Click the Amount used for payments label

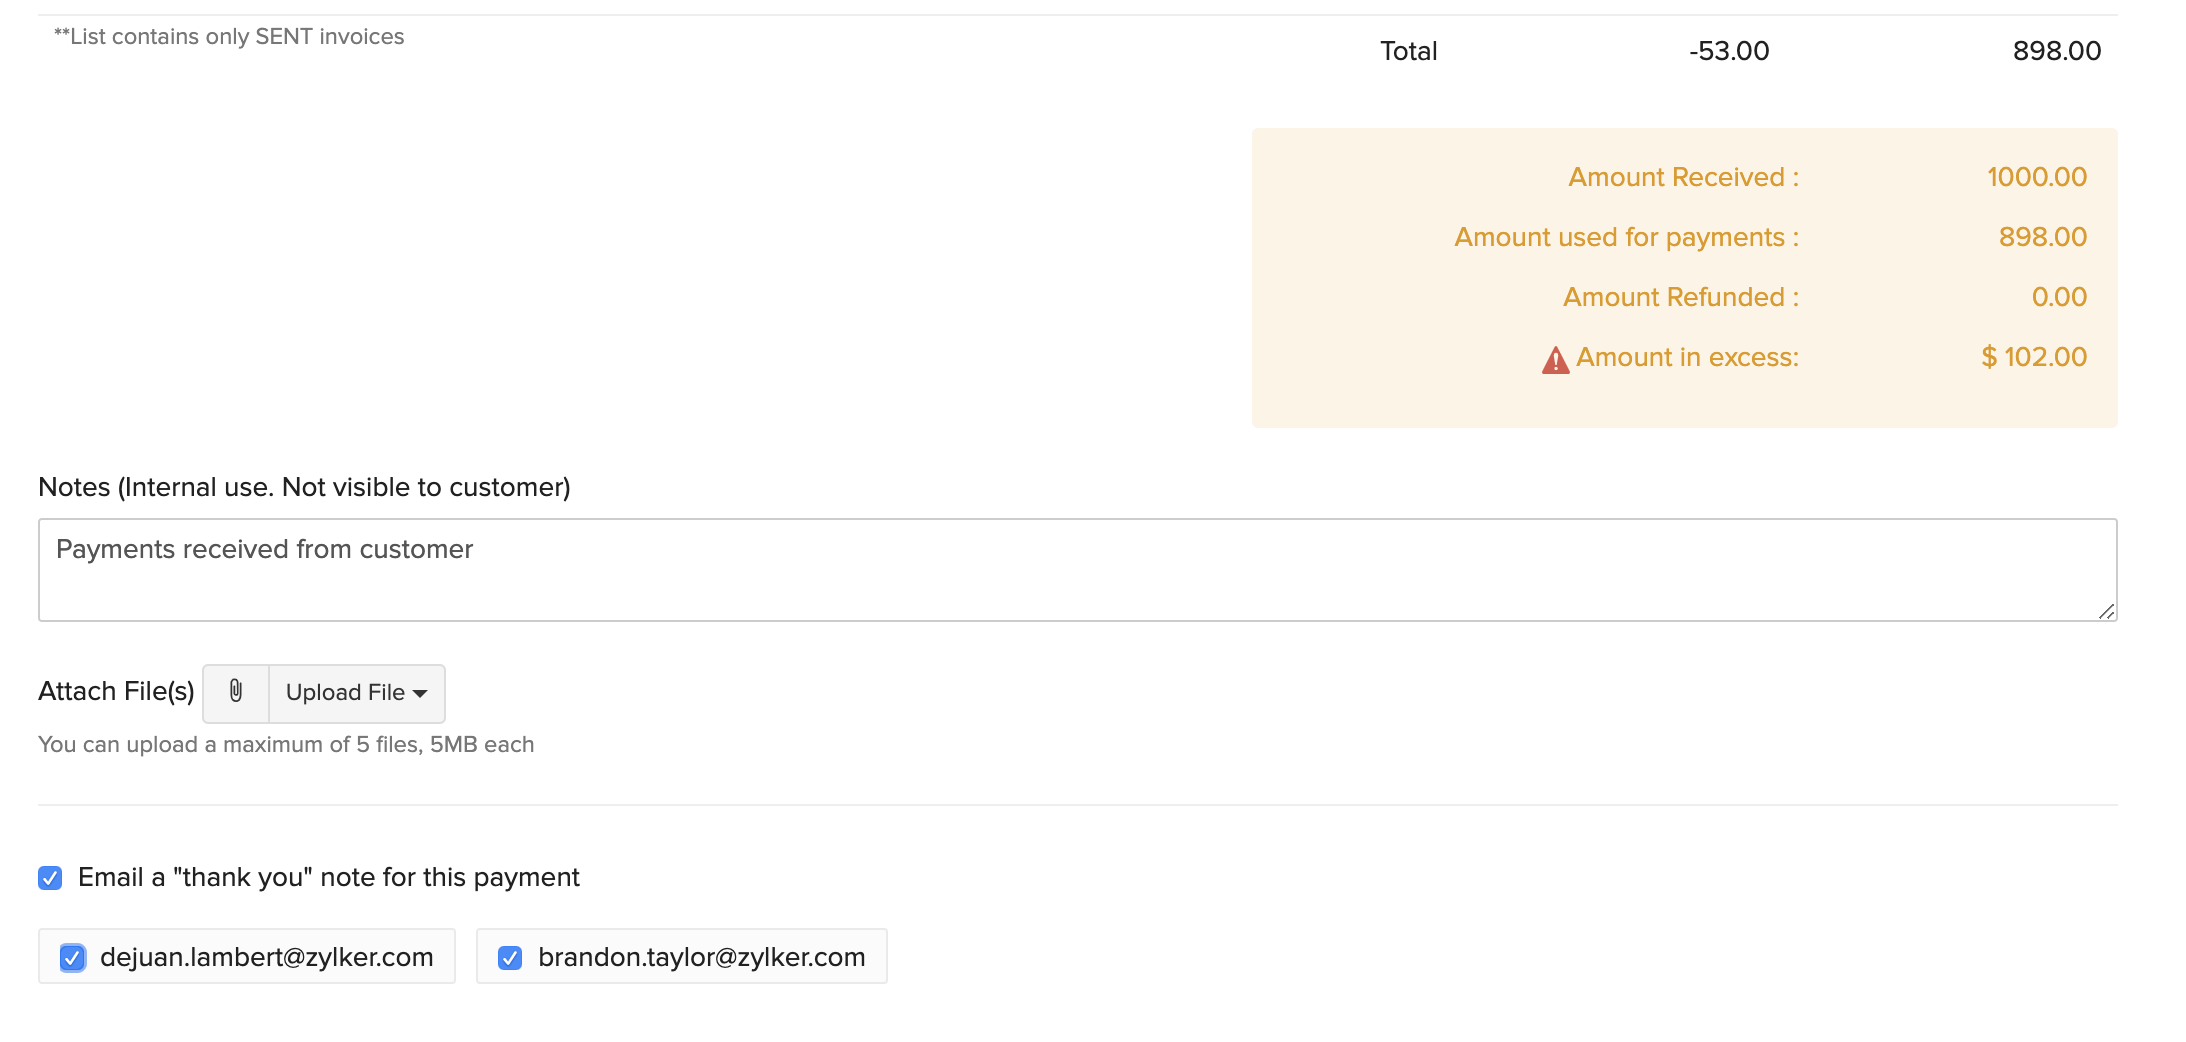pos(1625,237)
